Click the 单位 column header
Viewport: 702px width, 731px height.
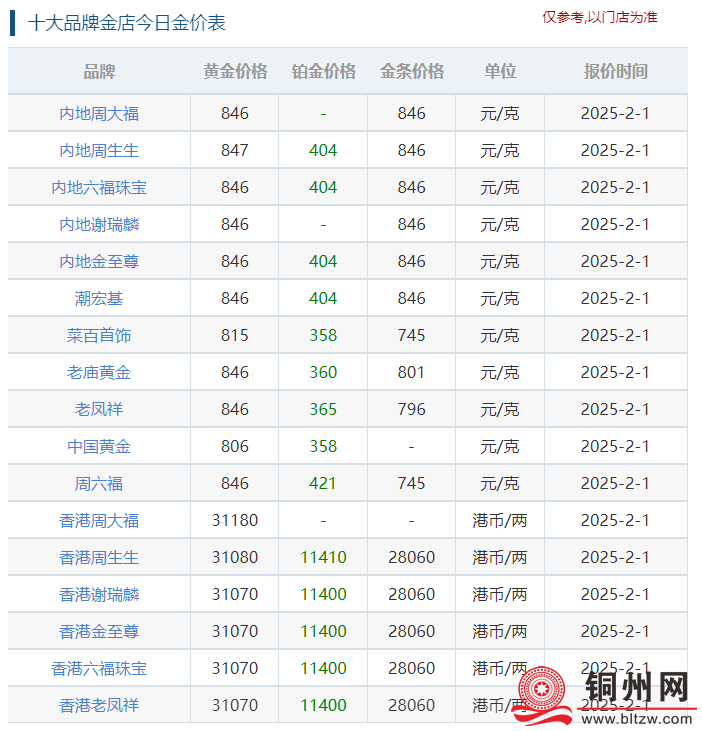(500, 71)
